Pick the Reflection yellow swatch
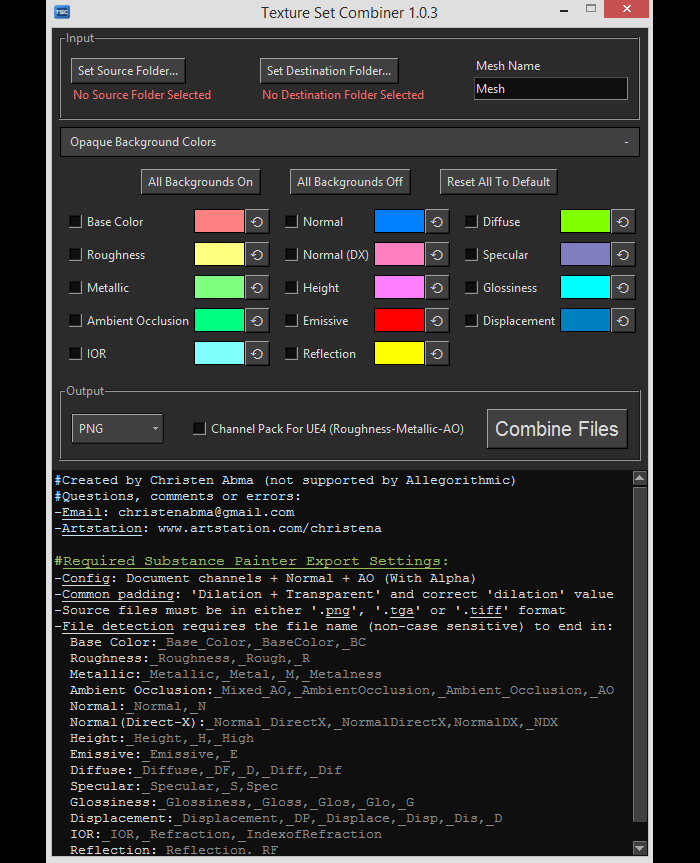The image size is (700, 863). [399, 353]
